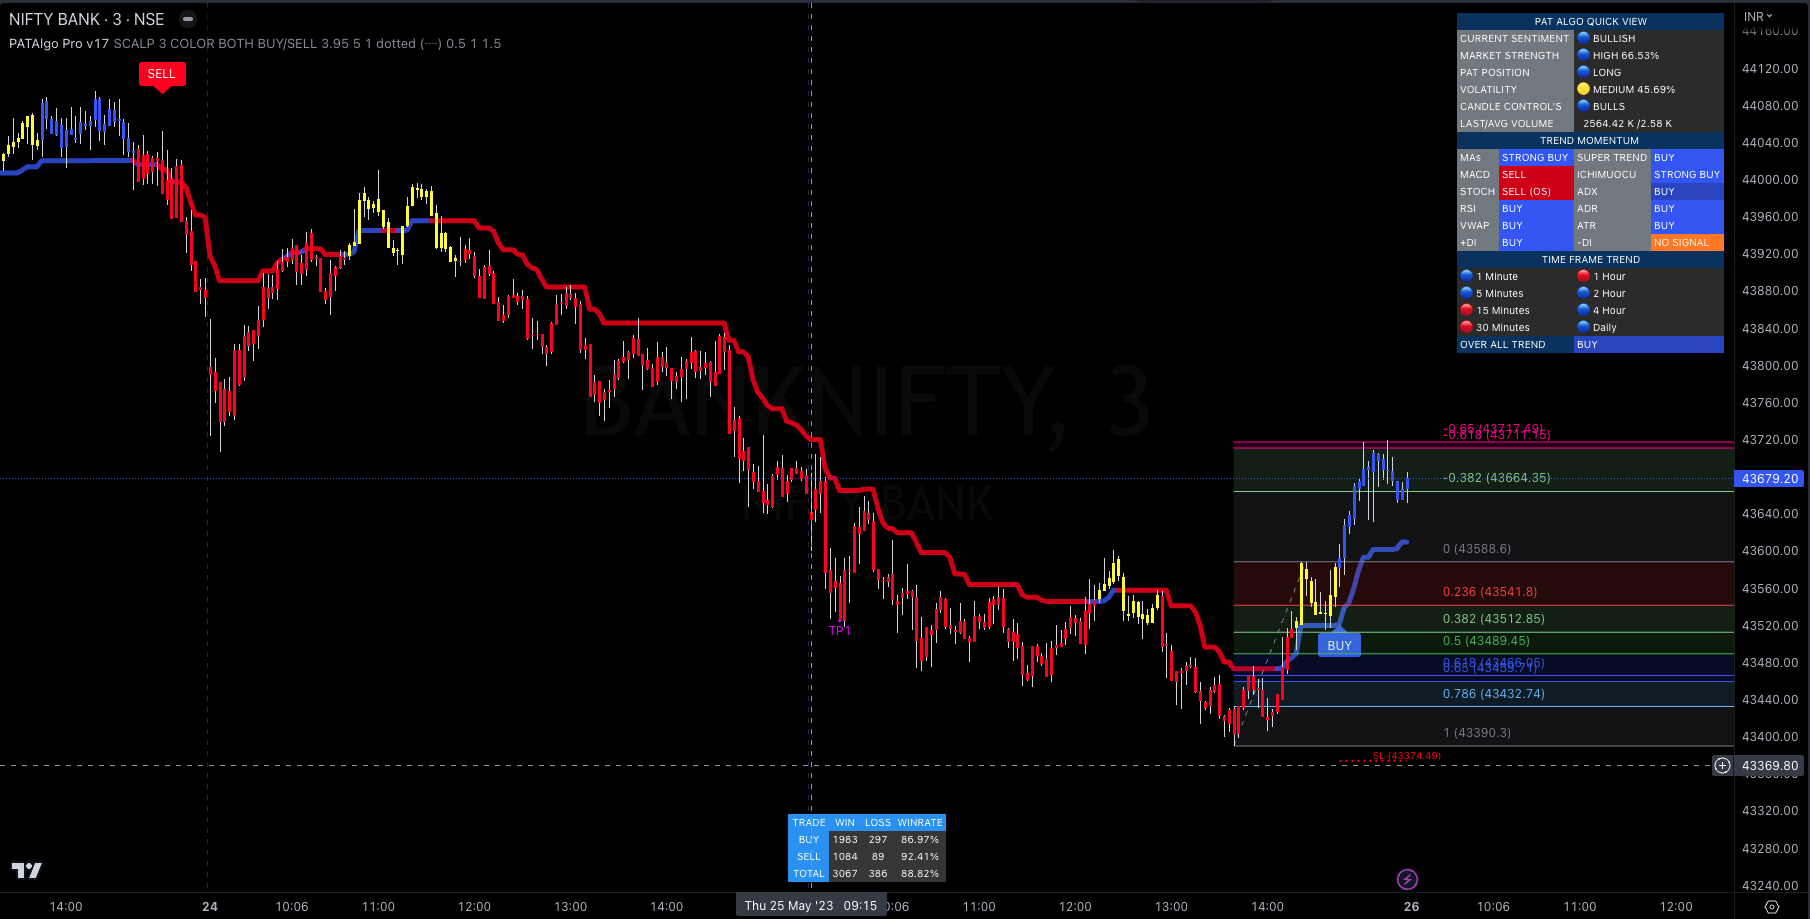The image size is (1810, 919).
Task: Click the HIGH 66.53% market strength value
Action: point(1626,56)
